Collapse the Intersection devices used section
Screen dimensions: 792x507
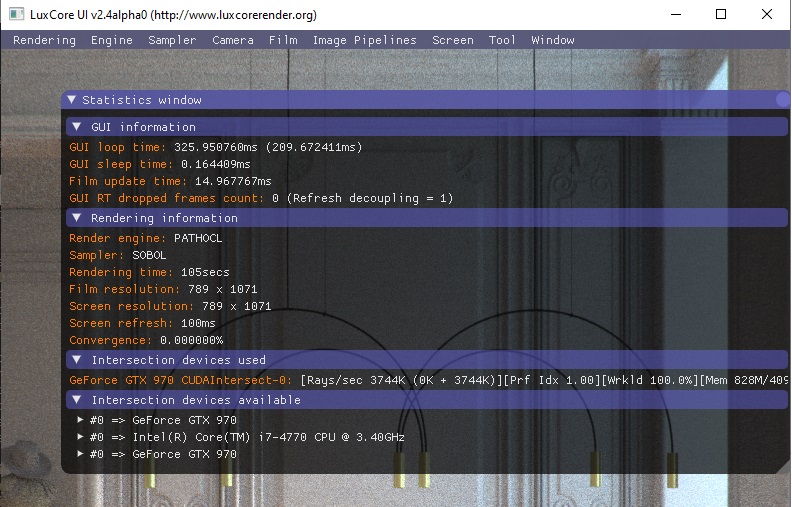pyautogui.click(x=77, y=360)
